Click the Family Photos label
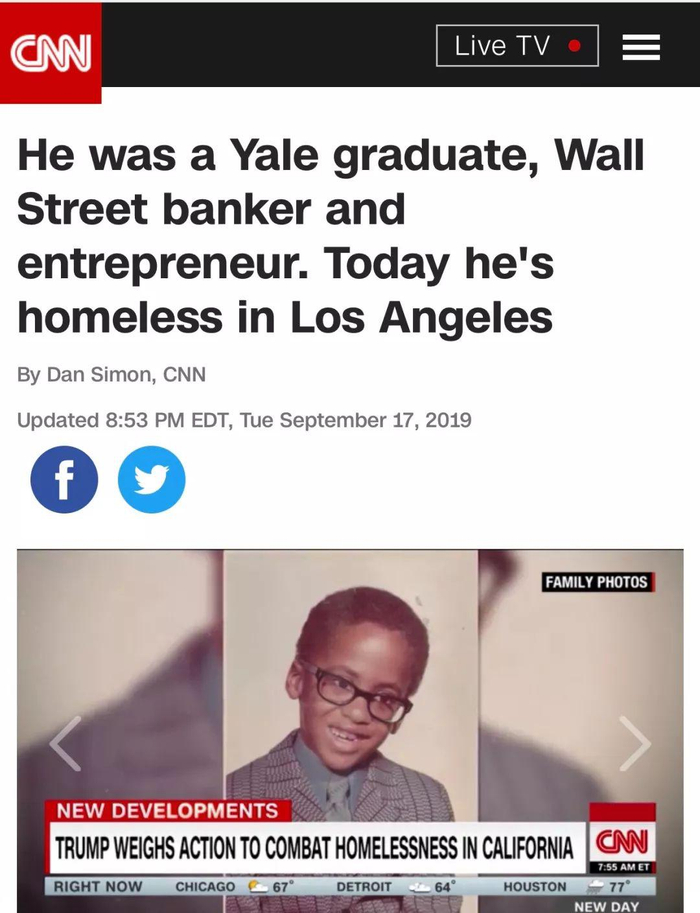 (596, 582)
